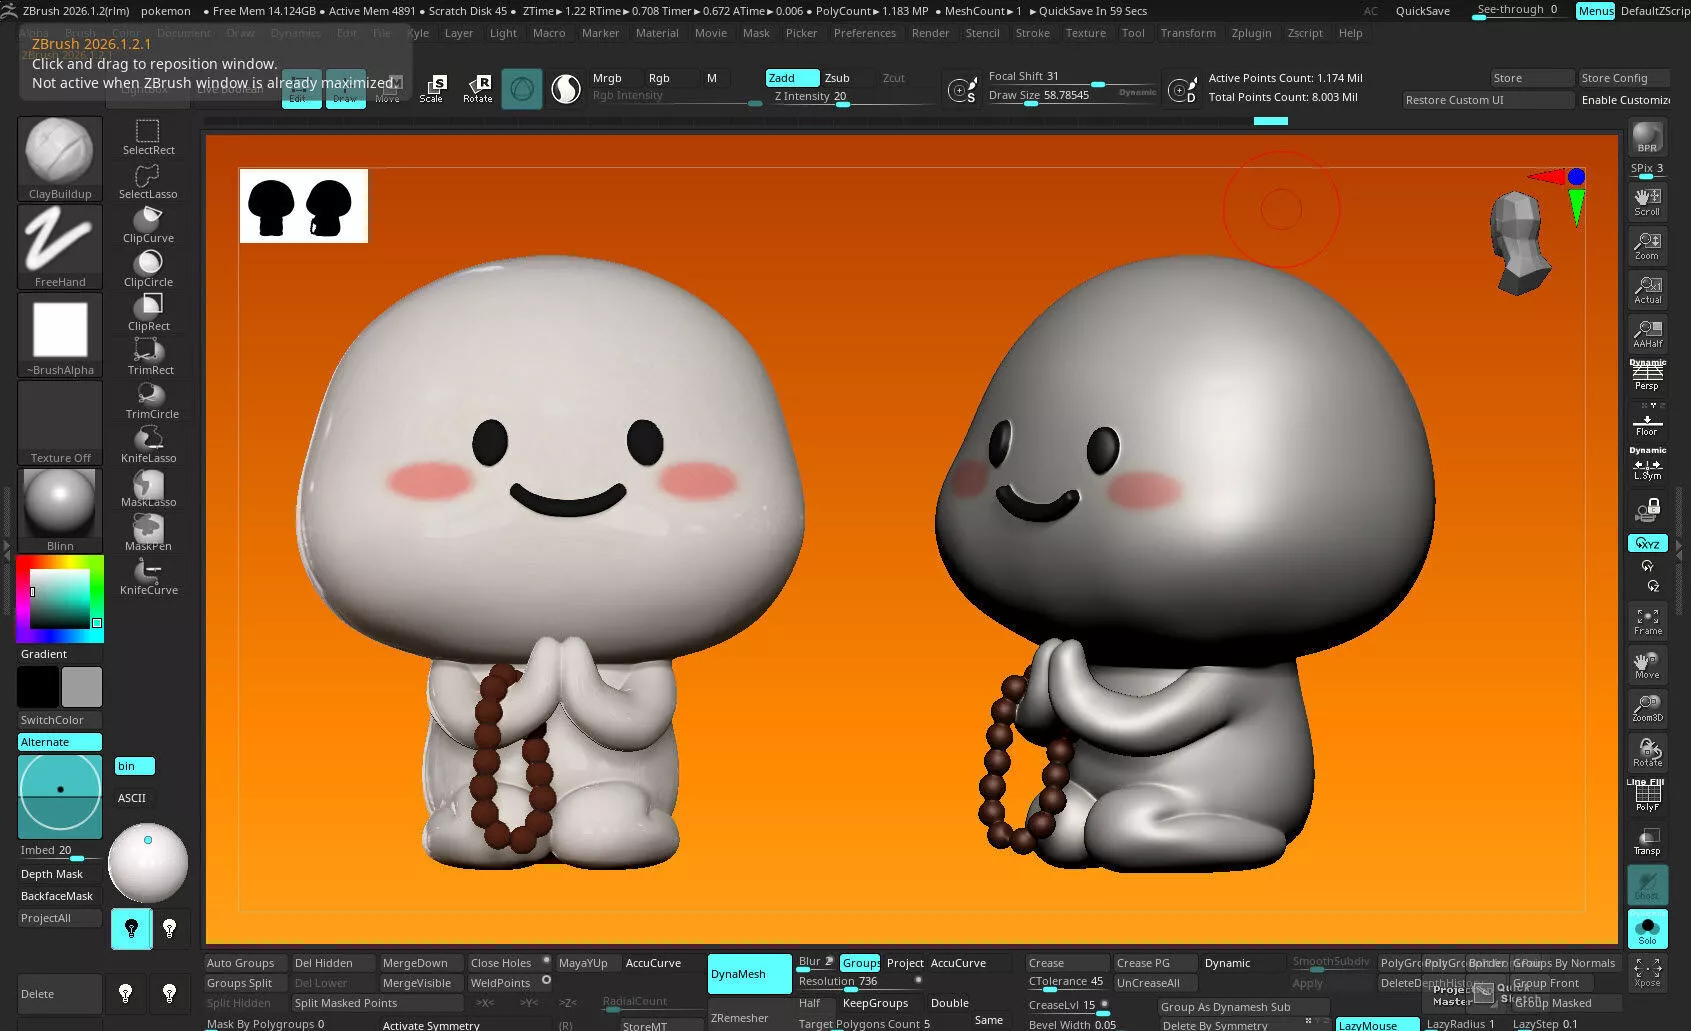Click Auto Groups
Image resolution: width=1691 pixels, height=1031 pixels.
coord(245,963)
